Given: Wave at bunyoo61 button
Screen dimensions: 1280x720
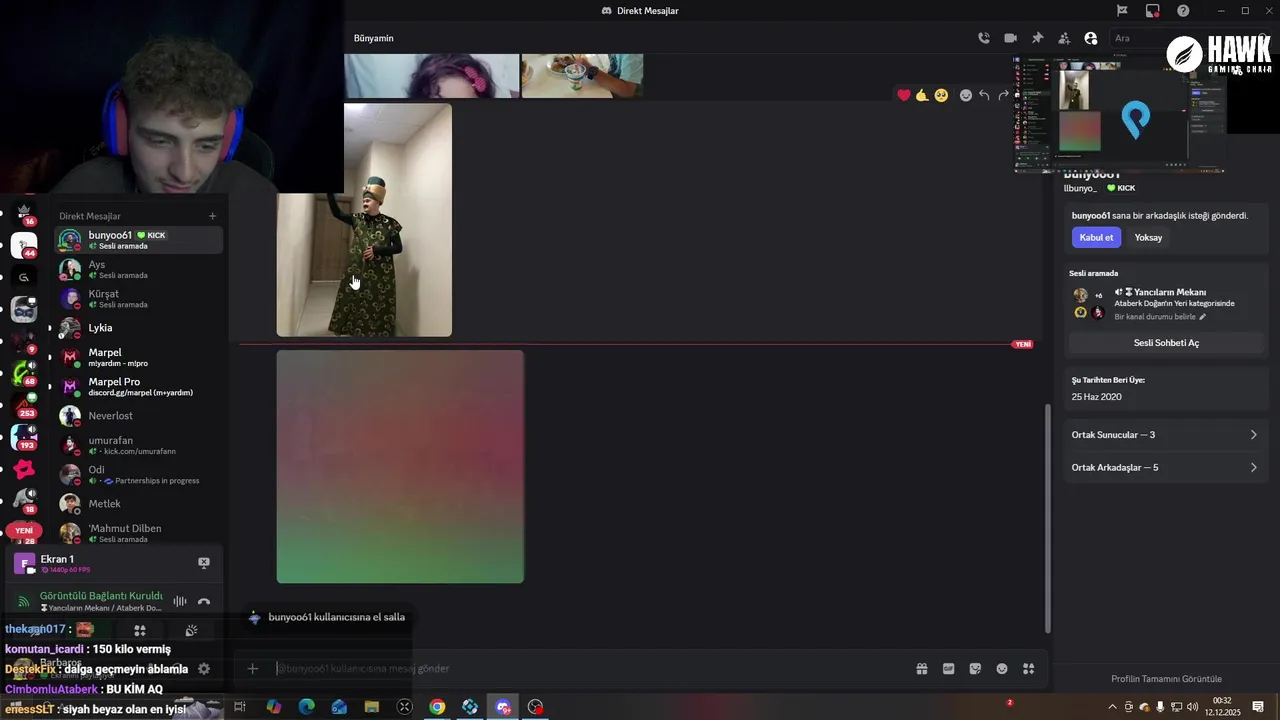Looking at the screenshot, I should (326, 617).
